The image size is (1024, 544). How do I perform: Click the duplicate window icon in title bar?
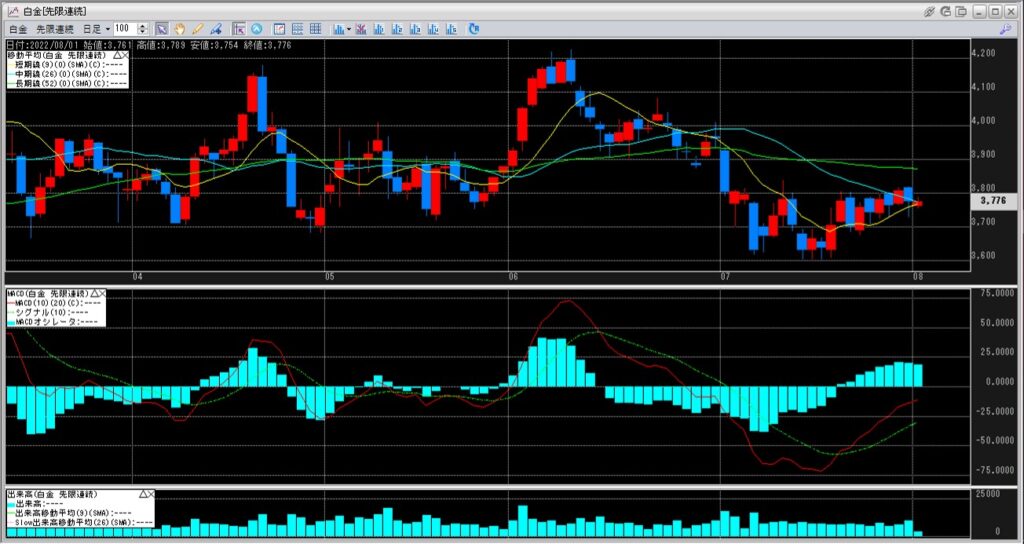961,11
